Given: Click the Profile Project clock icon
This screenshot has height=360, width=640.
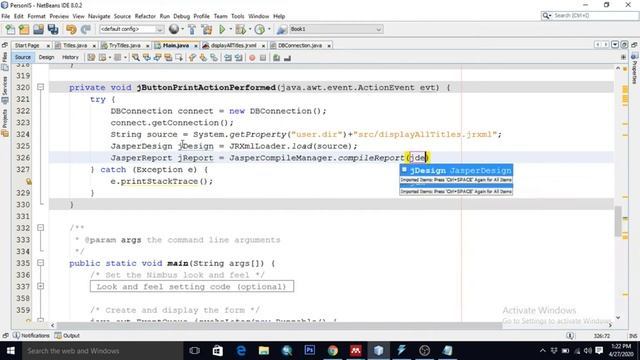Looking at the screenshot, I should point(260,29).
